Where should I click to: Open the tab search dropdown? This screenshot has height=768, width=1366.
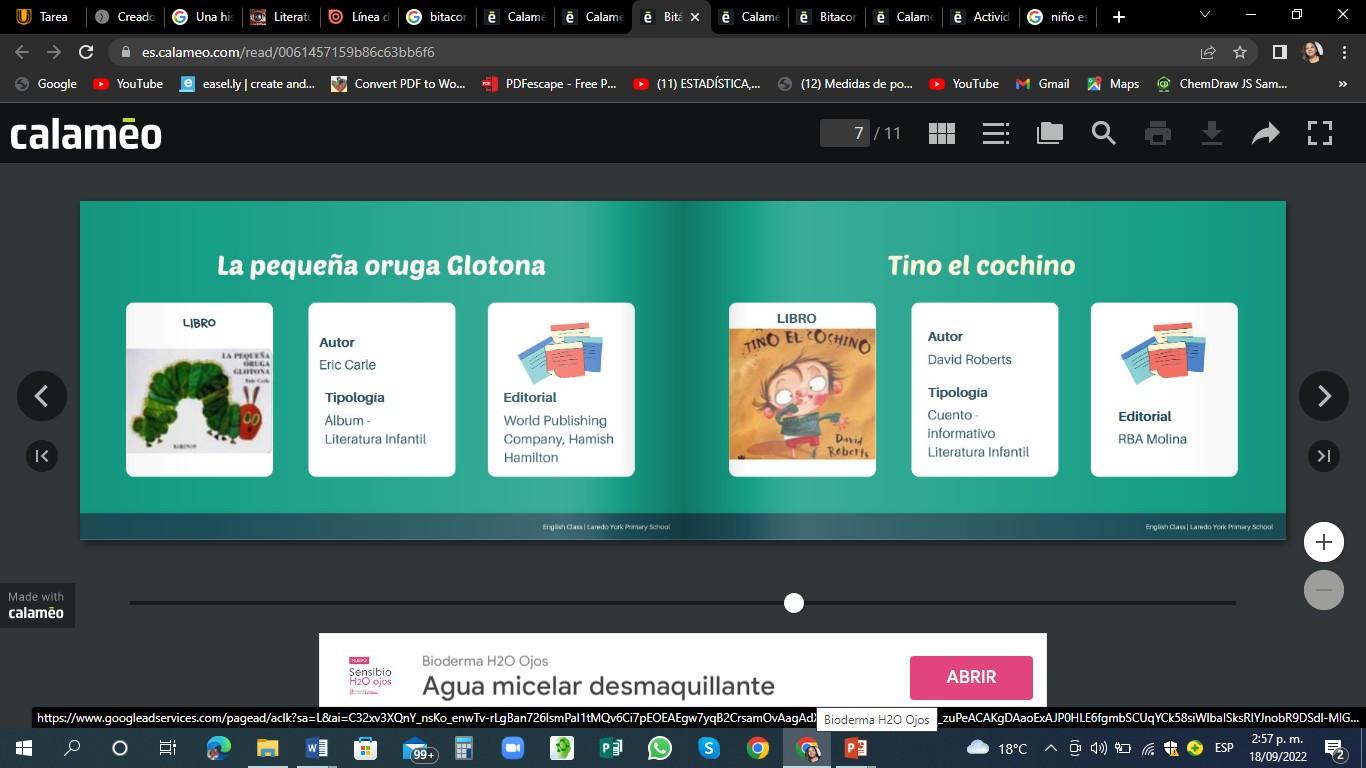tap(1205, 16)
